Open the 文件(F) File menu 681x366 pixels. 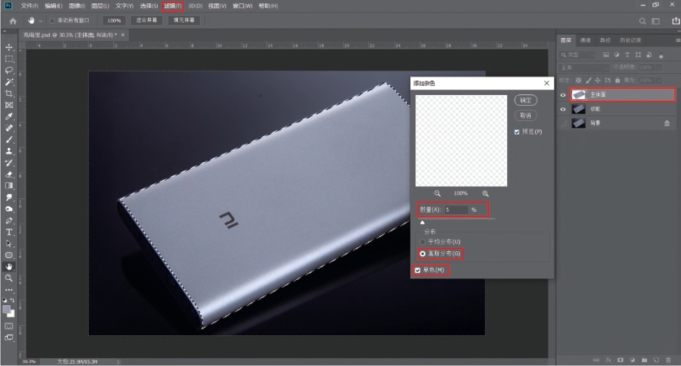click(x=30, y=6)
